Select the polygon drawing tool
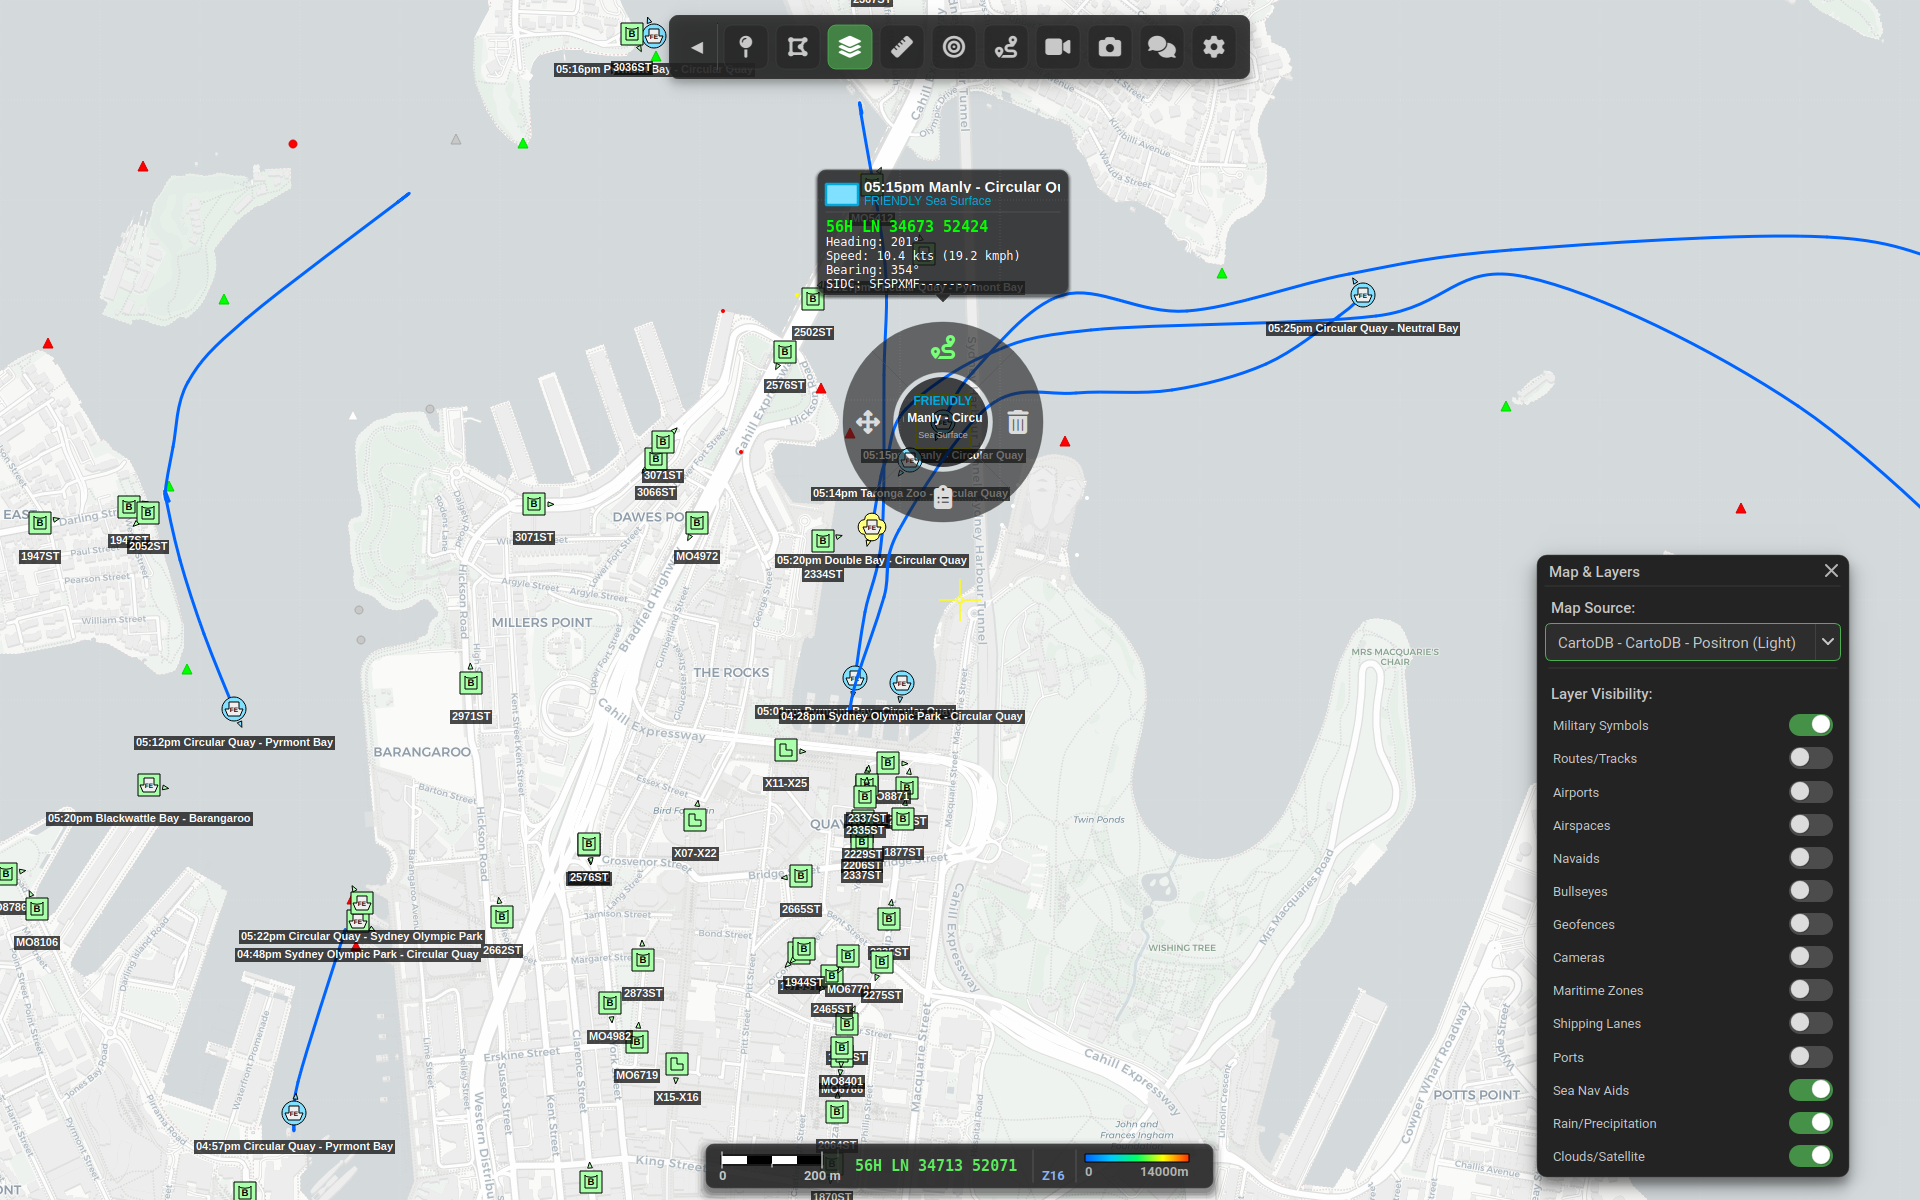 [x=797, y=47]
